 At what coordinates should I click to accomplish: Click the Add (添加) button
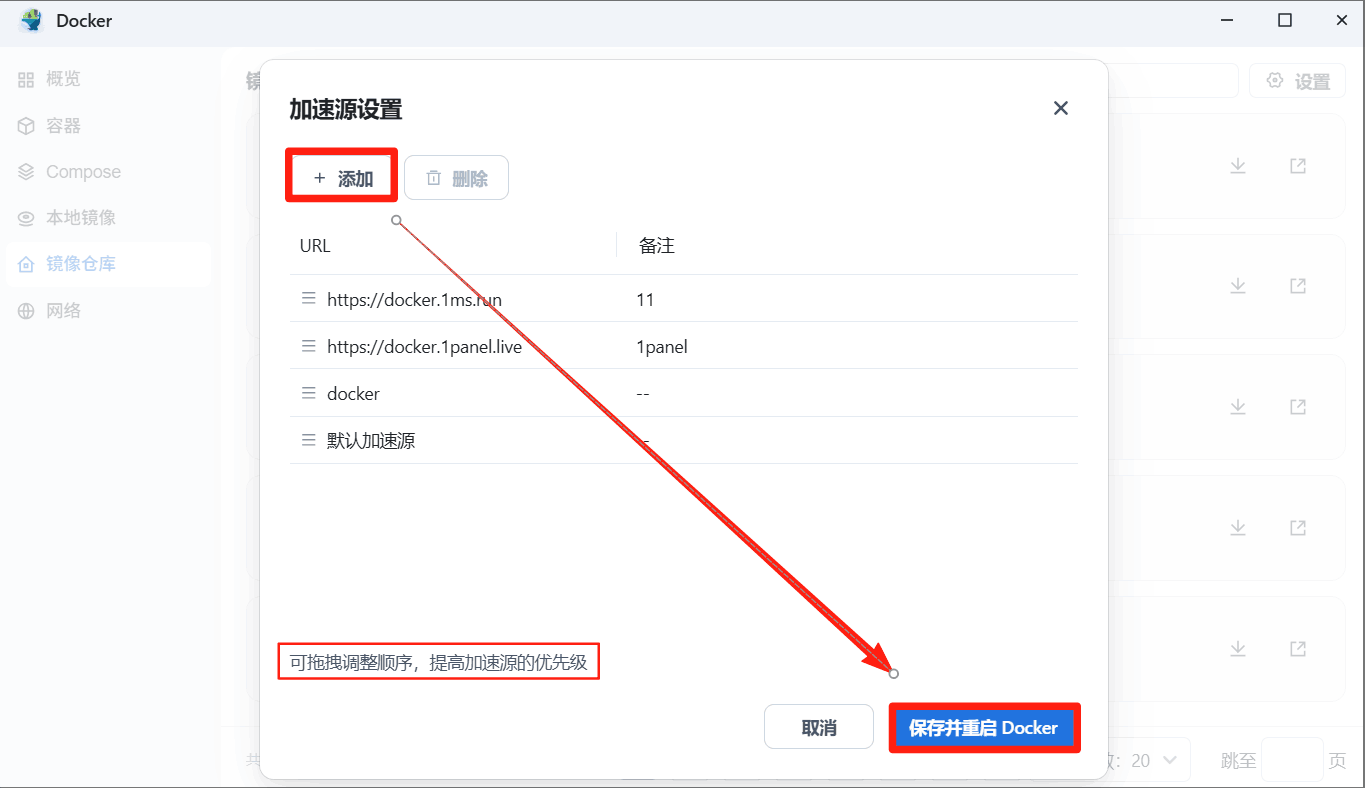343,178
